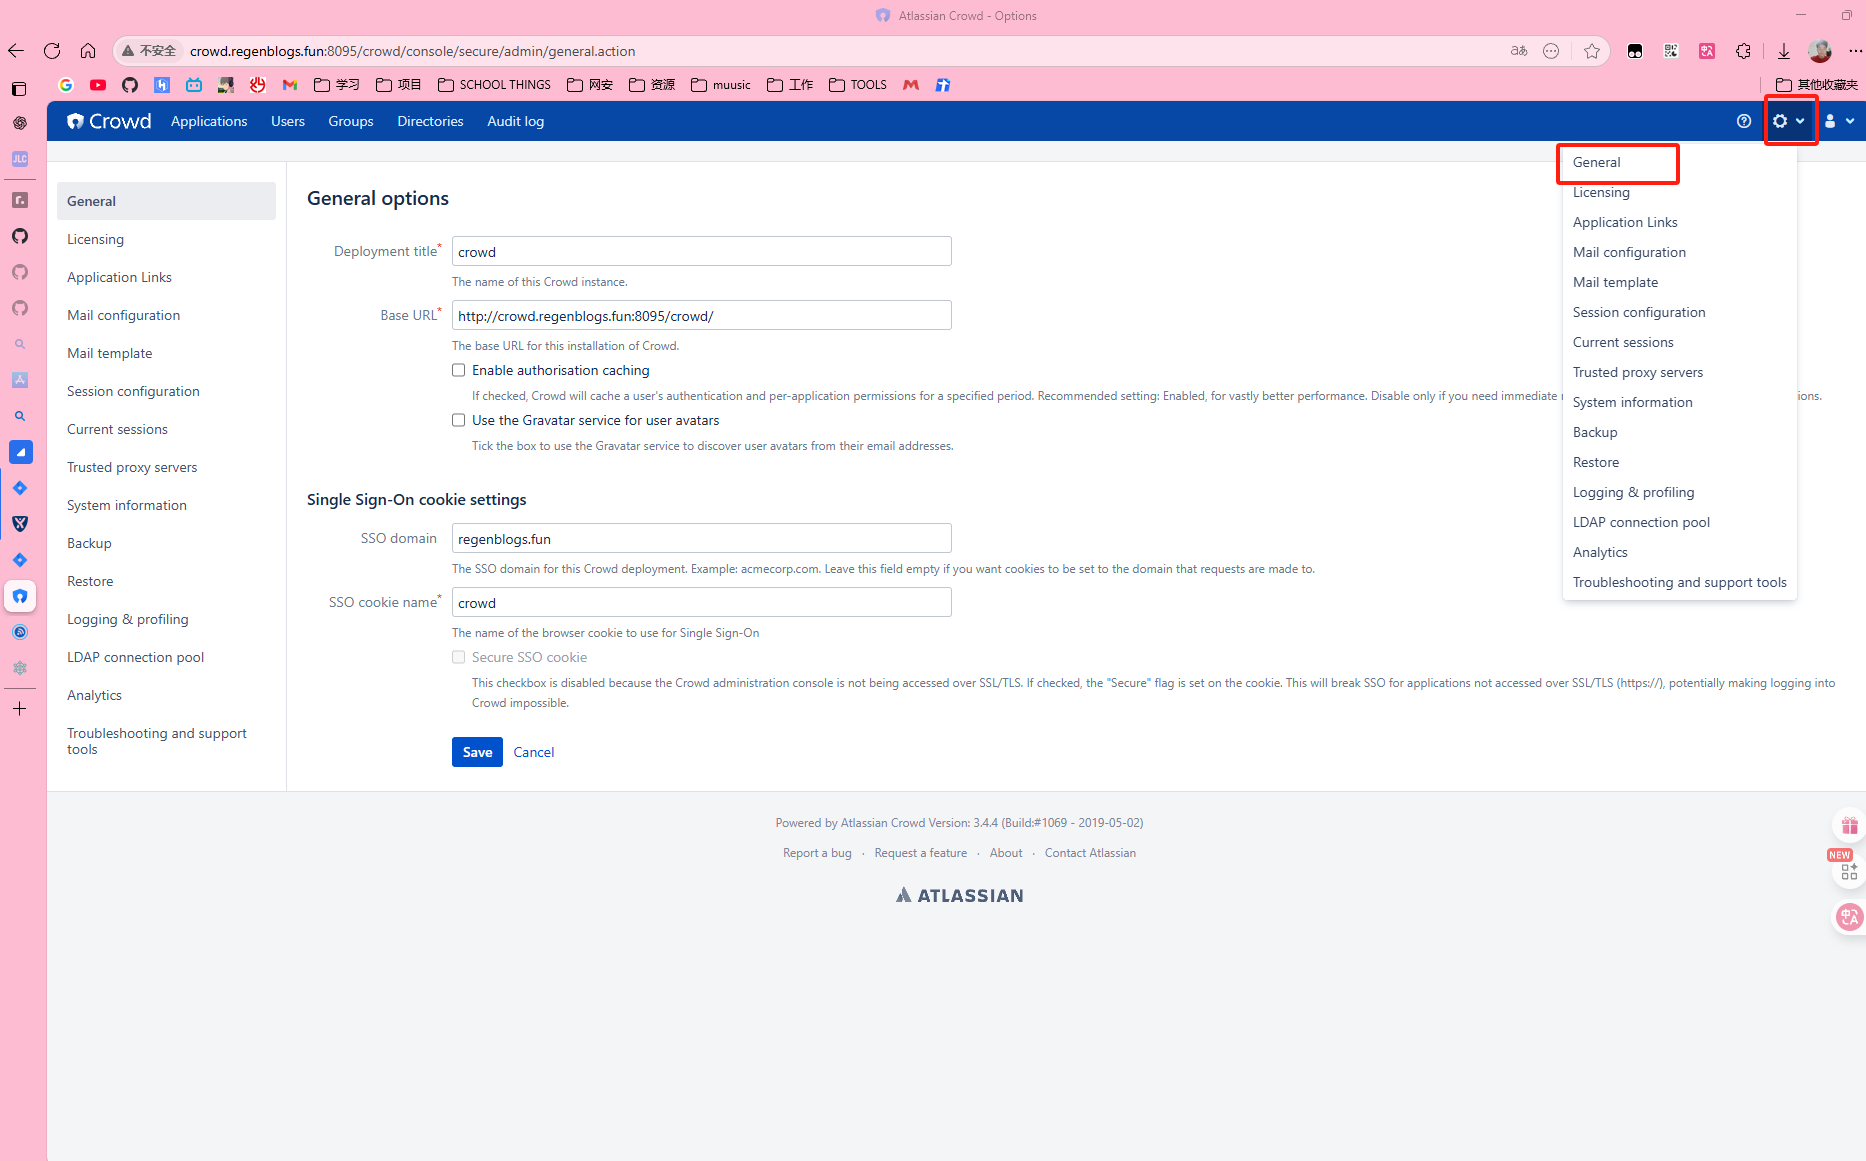Image resolution: width=1866 pixels, height=1161 pixels.
Task: Open the extensions puzzle-piece icon
Action: (x=1743, y=51)
